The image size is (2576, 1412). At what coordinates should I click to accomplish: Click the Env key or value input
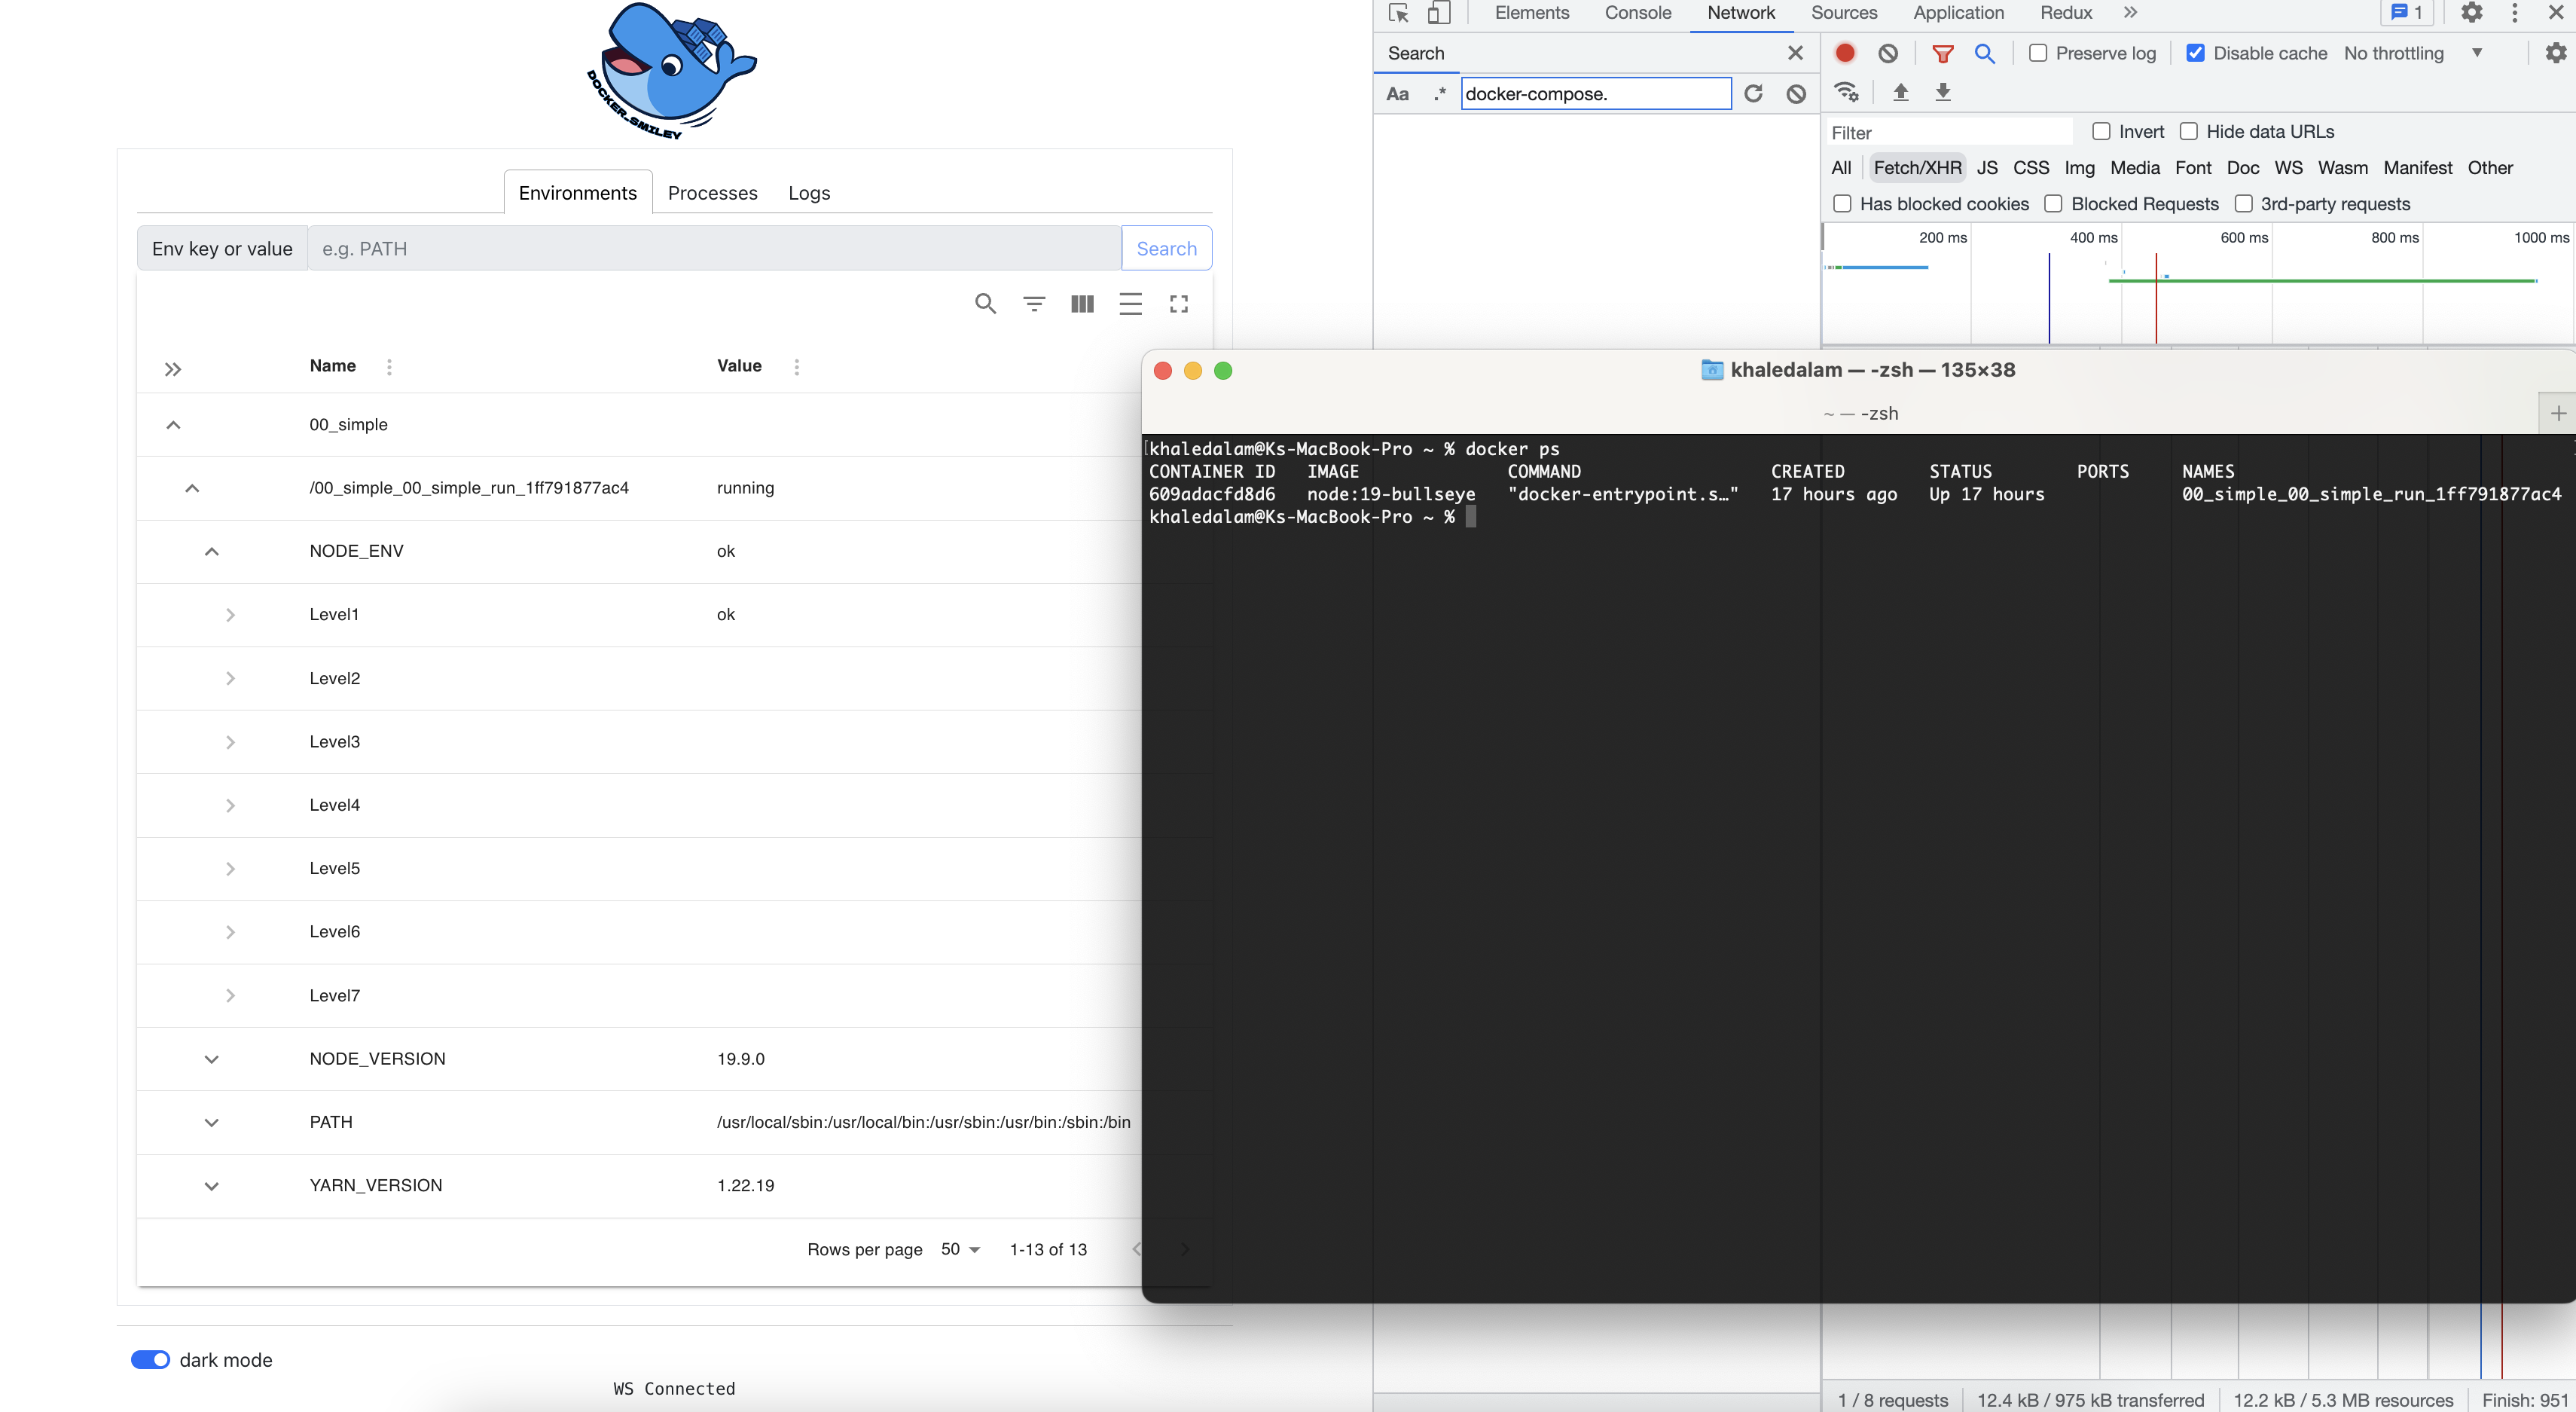(x=713, y=249)
